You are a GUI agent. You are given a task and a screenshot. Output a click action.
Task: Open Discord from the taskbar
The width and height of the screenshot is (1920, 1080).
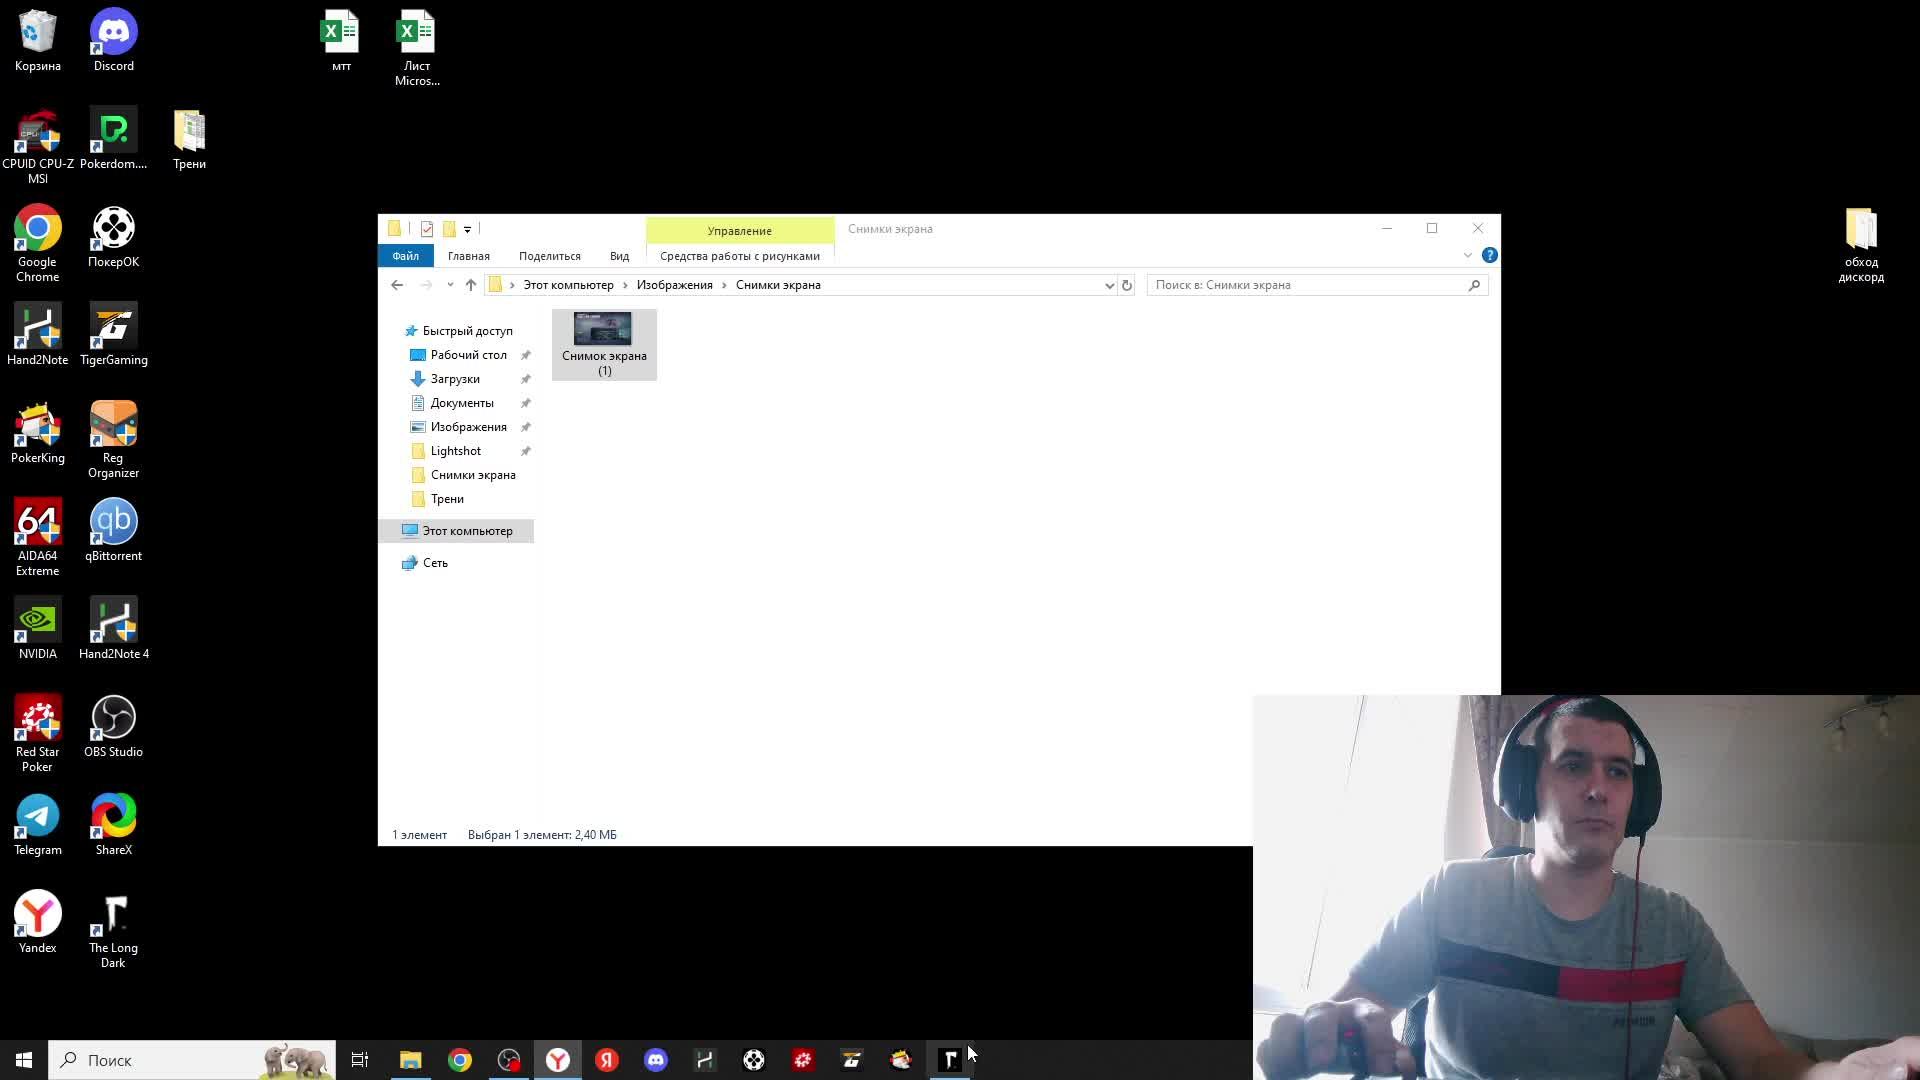656,1060
